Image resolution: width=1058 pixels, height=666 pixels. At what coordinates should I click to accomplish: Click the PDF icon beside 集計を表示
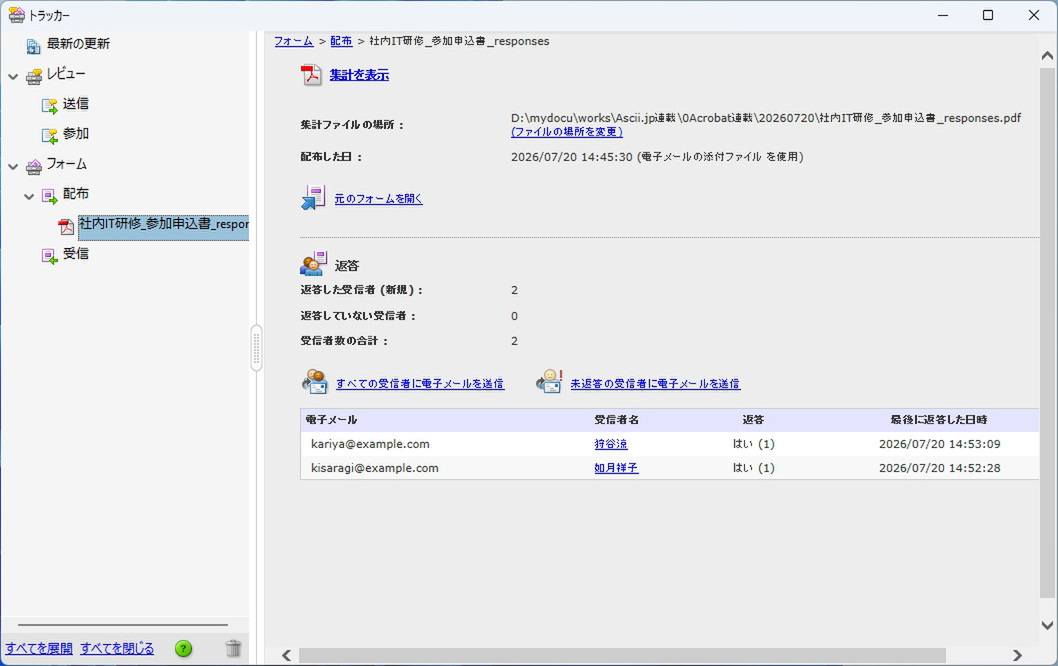[311, 75]
